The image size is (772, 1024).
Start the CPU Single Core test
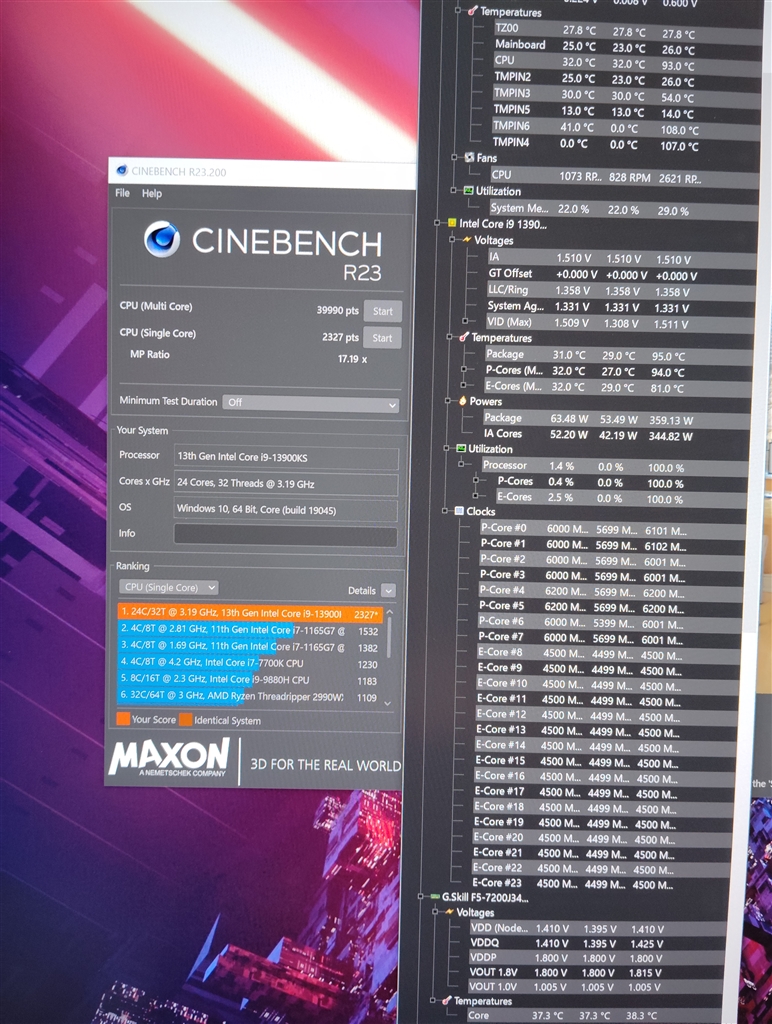pyautogui.click(x=382, y=338)
